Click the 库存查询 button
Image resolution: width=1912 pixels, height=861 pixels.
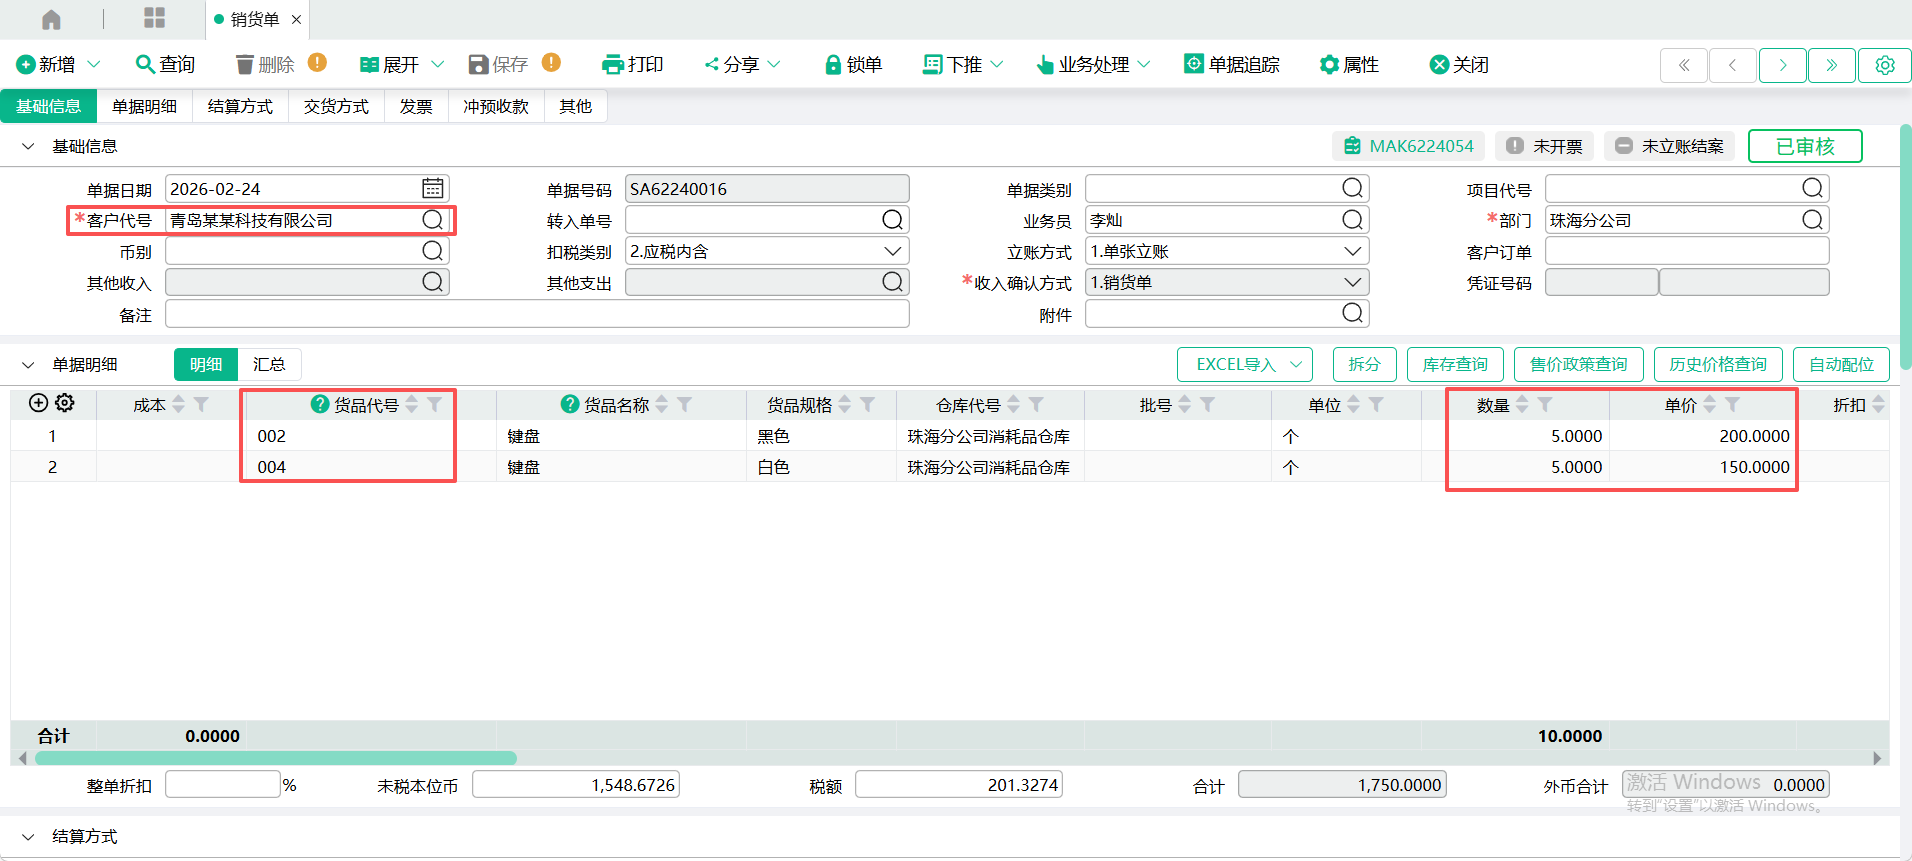click(x=1454, y=365)
